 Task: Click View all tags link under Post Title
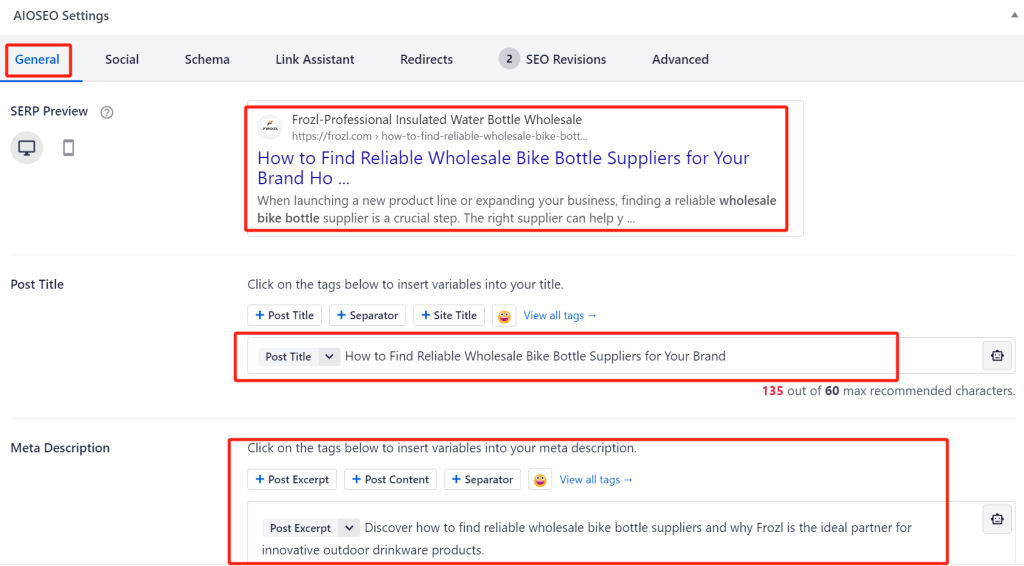[560, 316]
